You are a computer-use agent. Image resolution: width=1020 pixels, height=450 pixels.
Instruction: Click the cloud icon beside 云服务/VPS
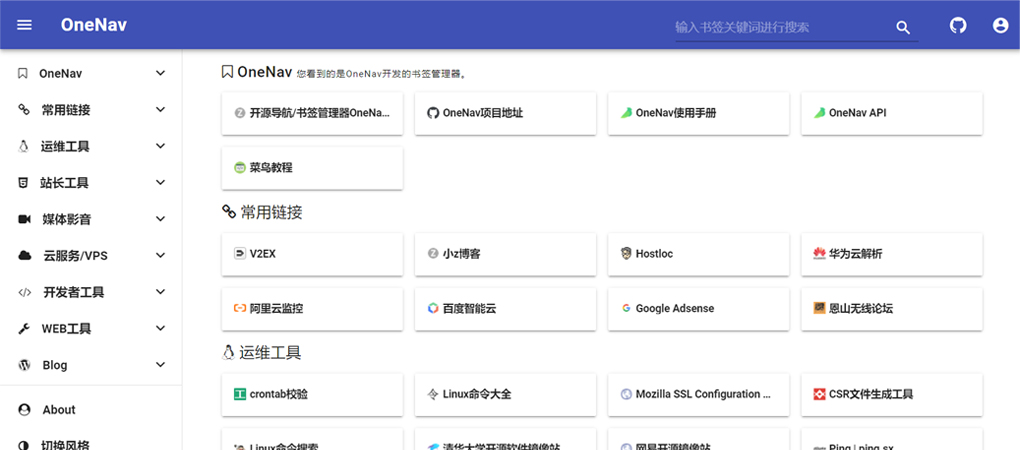(24, 256)
